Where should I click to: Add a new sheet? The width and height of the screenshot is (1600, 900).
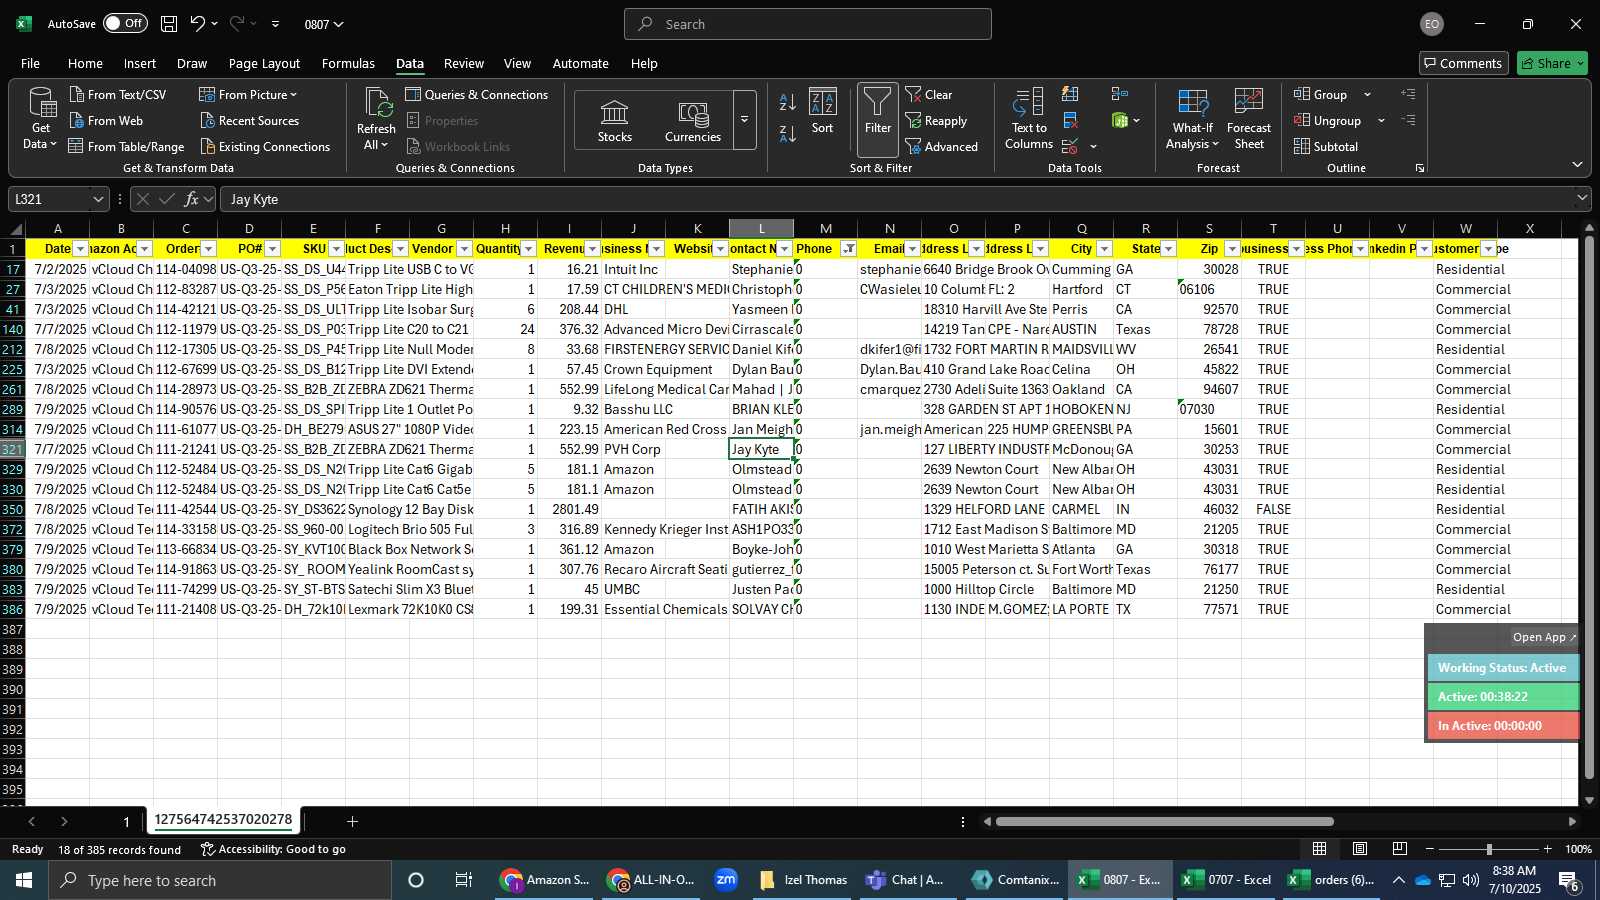tap(352, 821)
